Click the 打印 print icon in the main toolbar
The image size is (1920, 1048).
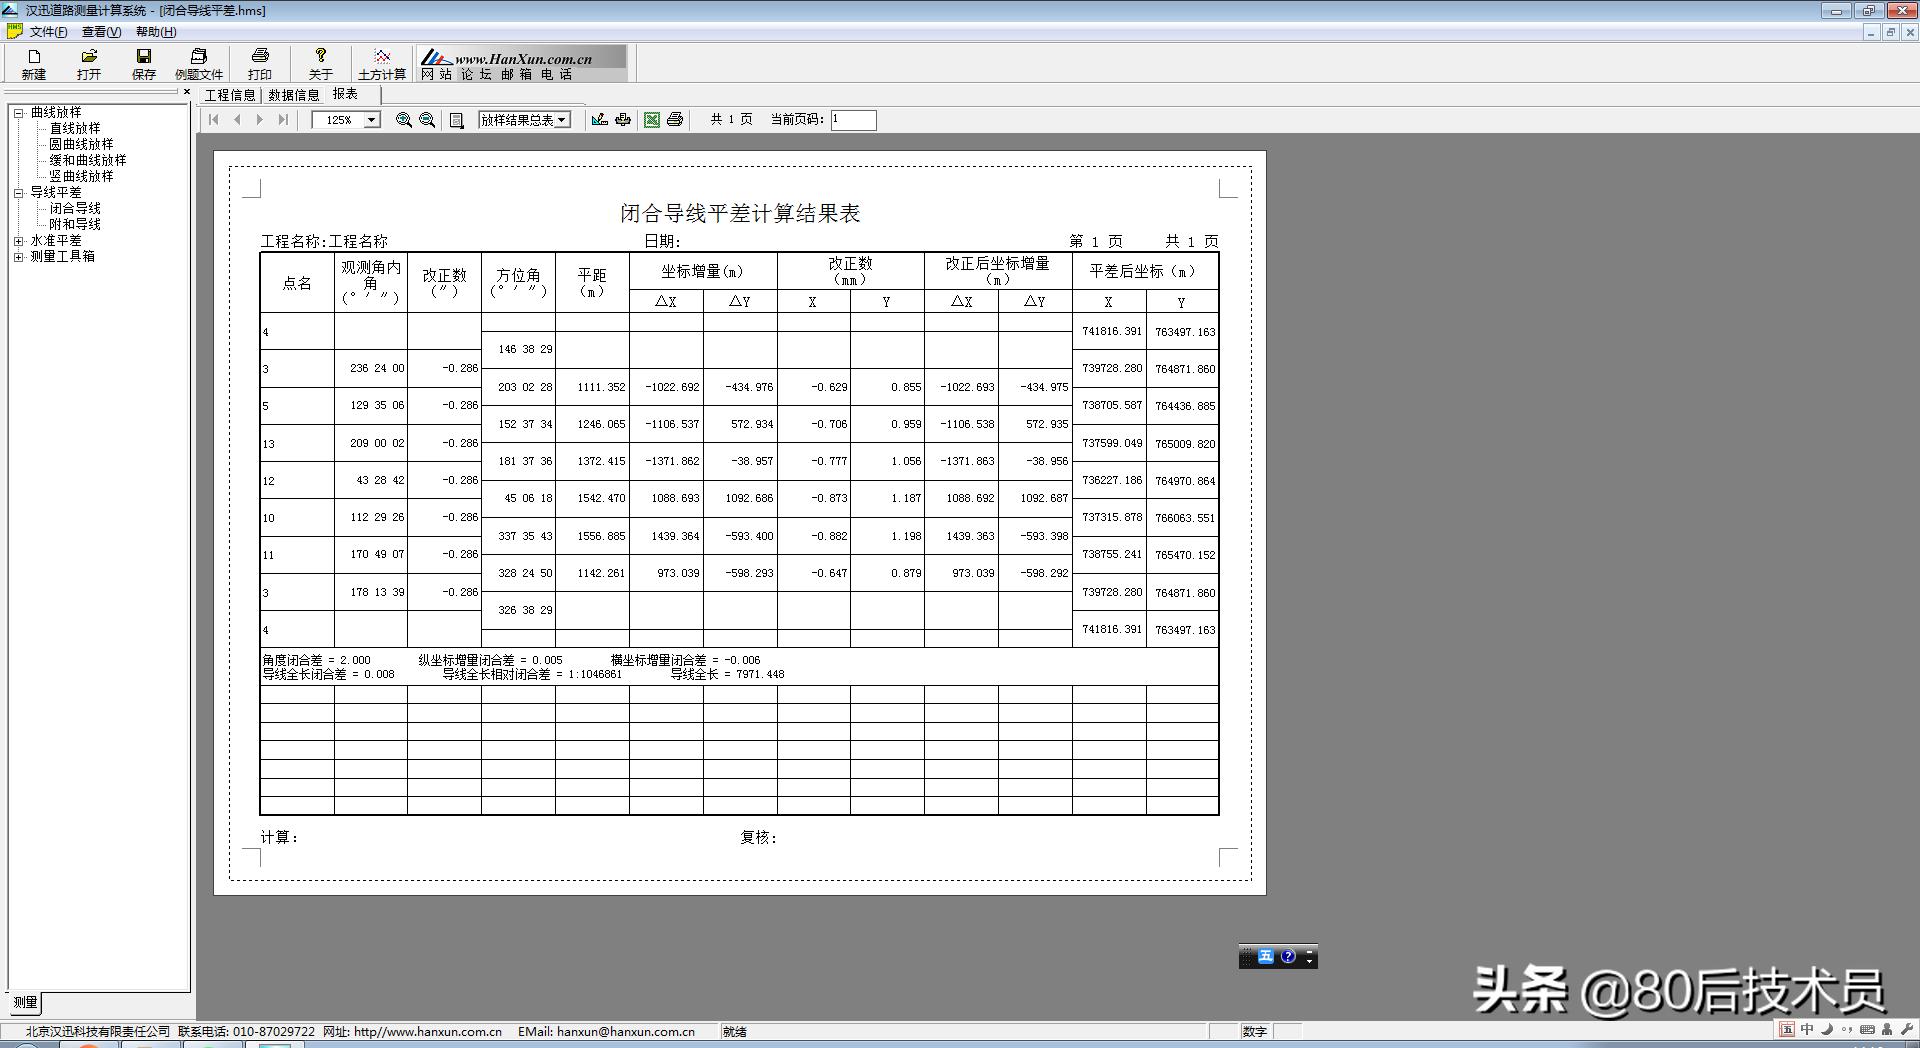(x=260, y=64)
